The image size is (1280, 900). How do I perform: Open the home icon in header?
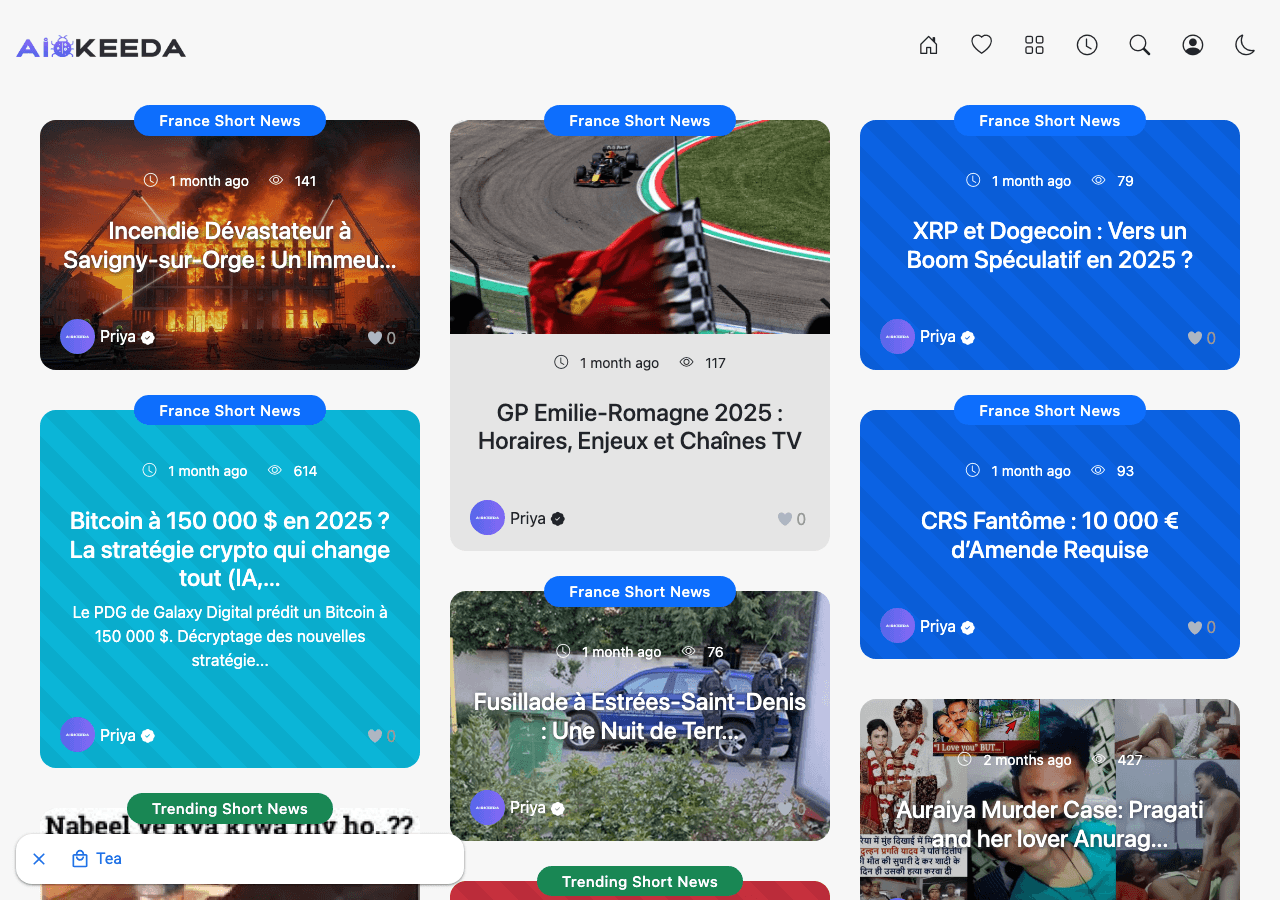coord(928,45)
